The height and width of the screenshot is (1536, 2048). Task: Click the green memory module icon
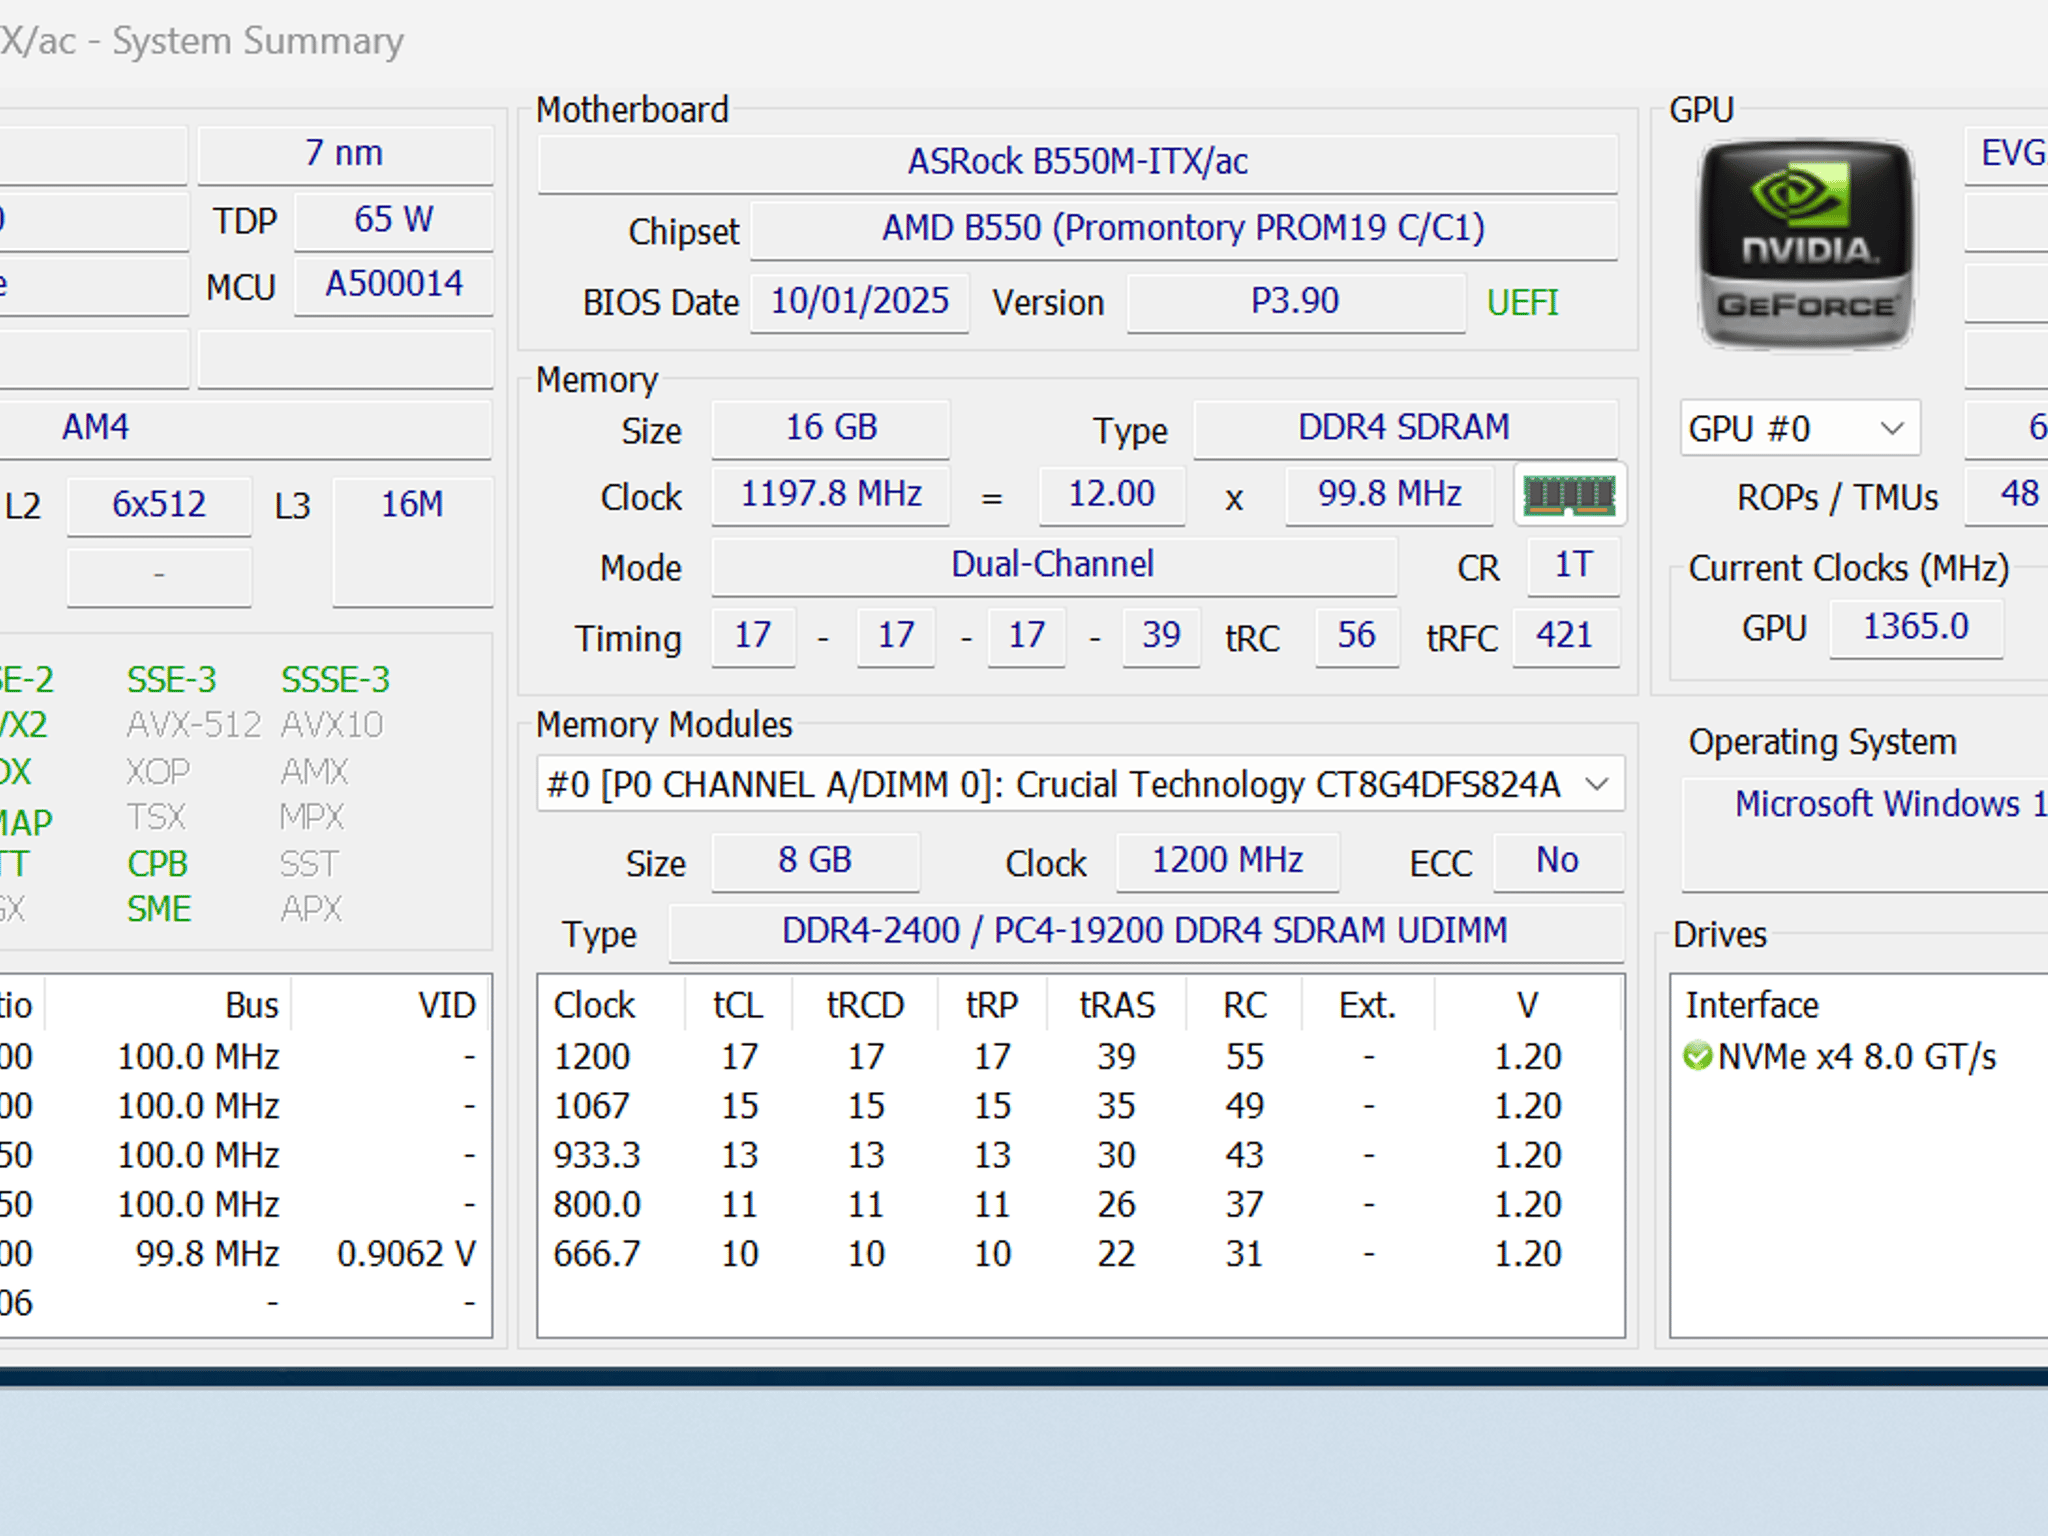point(1569,495)
